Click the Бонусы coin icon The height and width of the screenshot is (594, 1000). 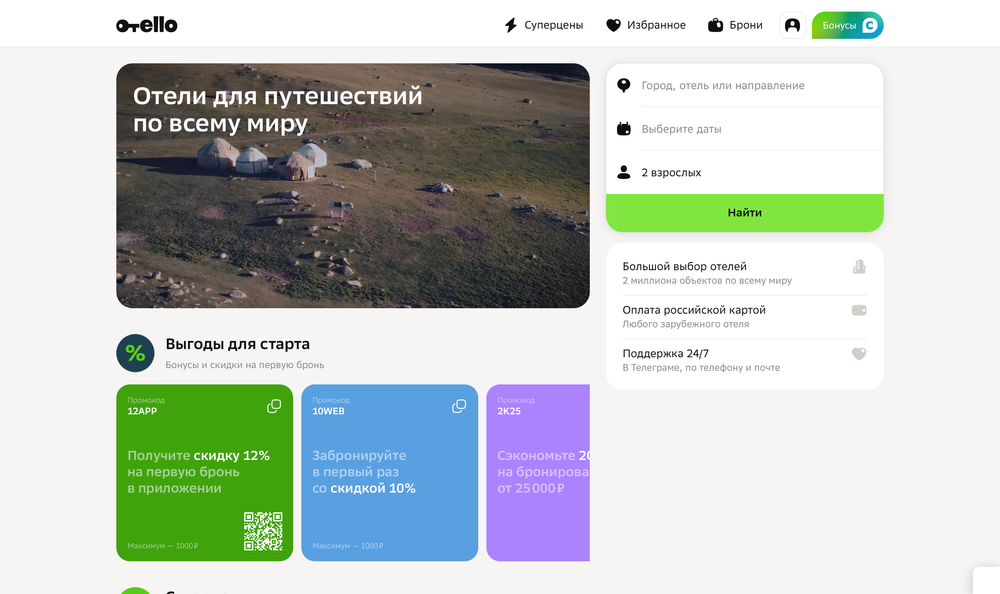(870, 25)
